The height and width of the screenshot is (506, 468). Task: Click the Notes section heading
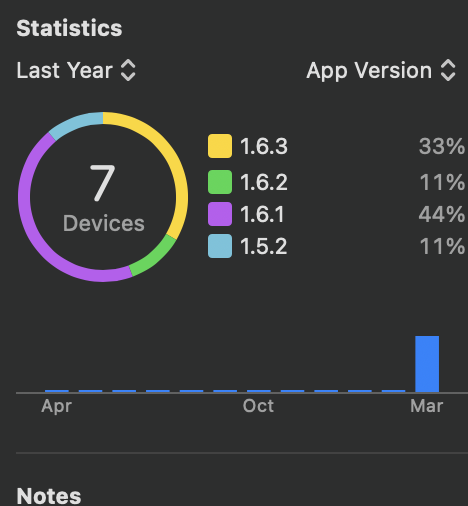[49, 496]
